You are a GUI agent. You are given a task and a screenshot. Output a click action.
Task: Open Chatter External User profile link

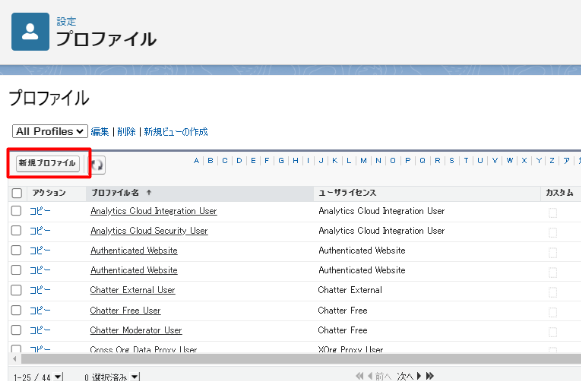pos(132,290)
